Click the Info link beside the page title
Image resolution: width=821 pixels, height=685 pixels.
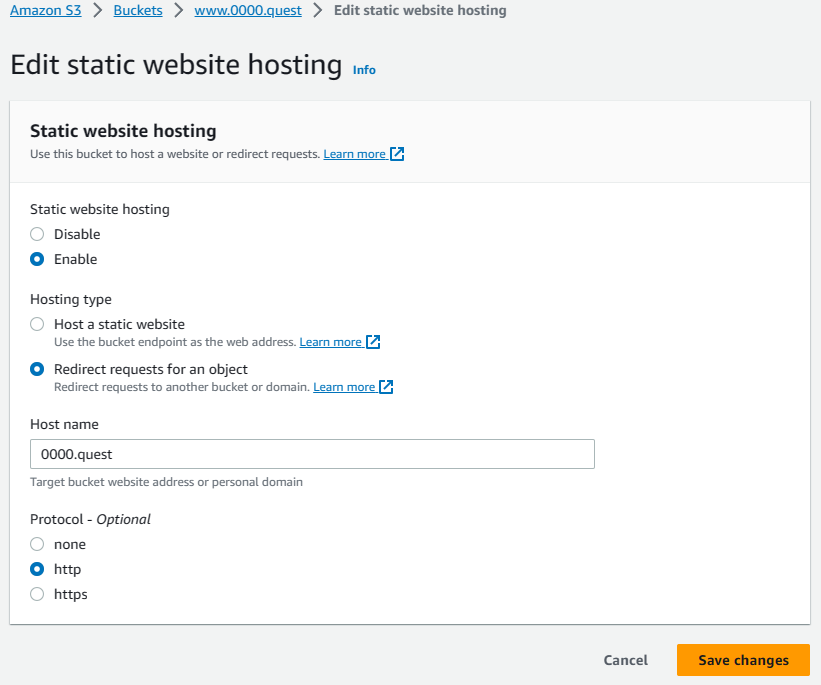[x=364, y=70]
